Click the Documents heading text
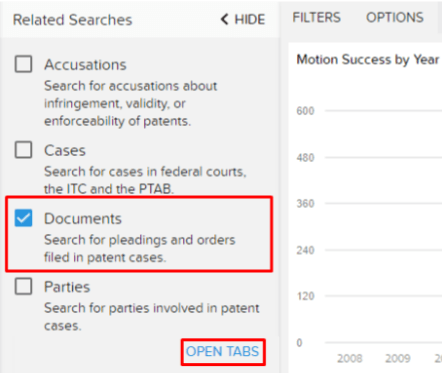442x373 pixels. 83,219
